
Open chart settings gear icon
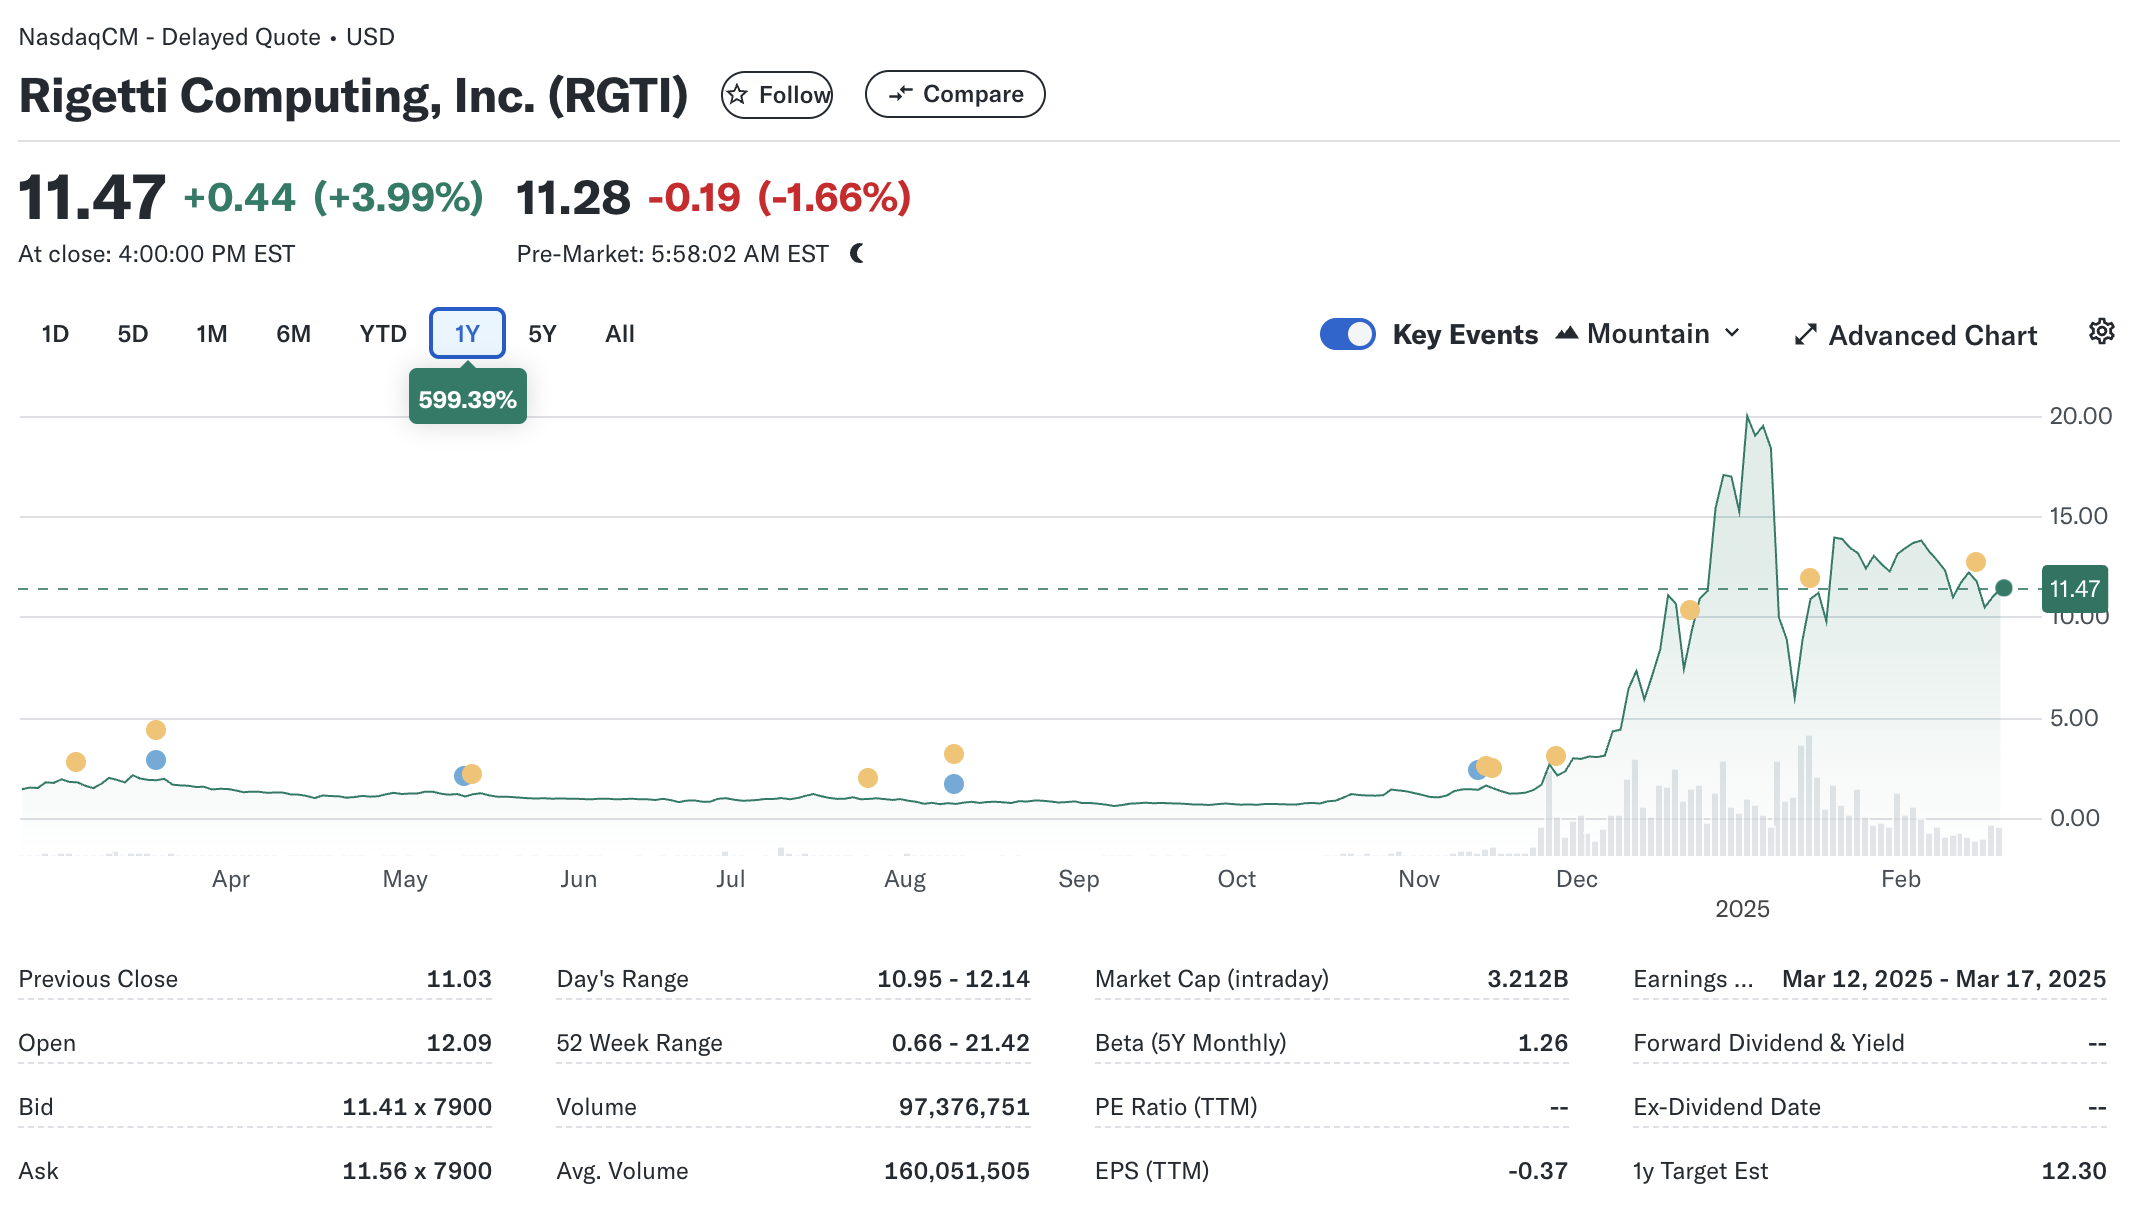[x=2101, y=331]
